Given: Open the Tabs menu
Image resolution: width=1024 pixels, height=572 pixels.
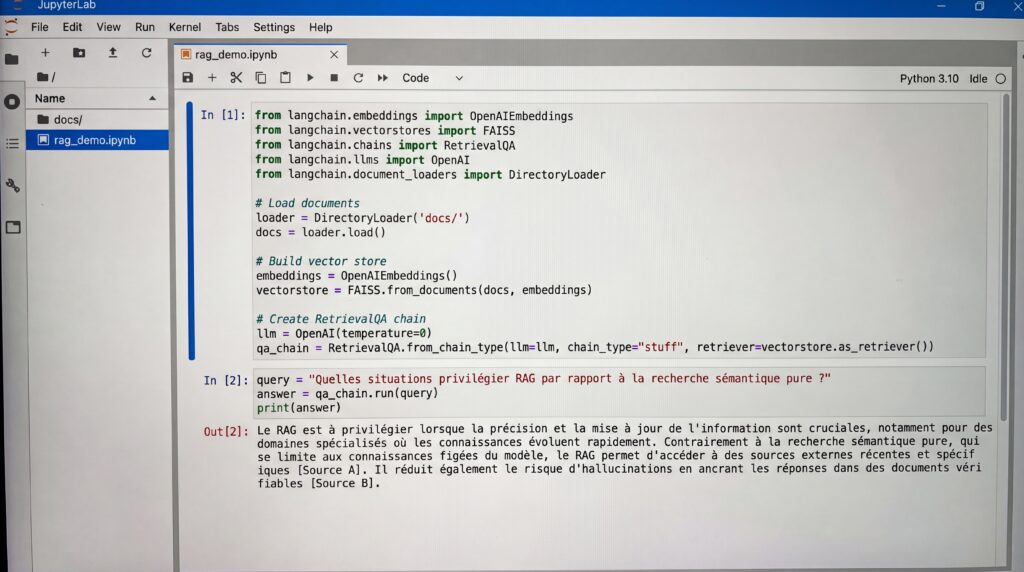Looking at the screenshot, I should click(227, 27).
